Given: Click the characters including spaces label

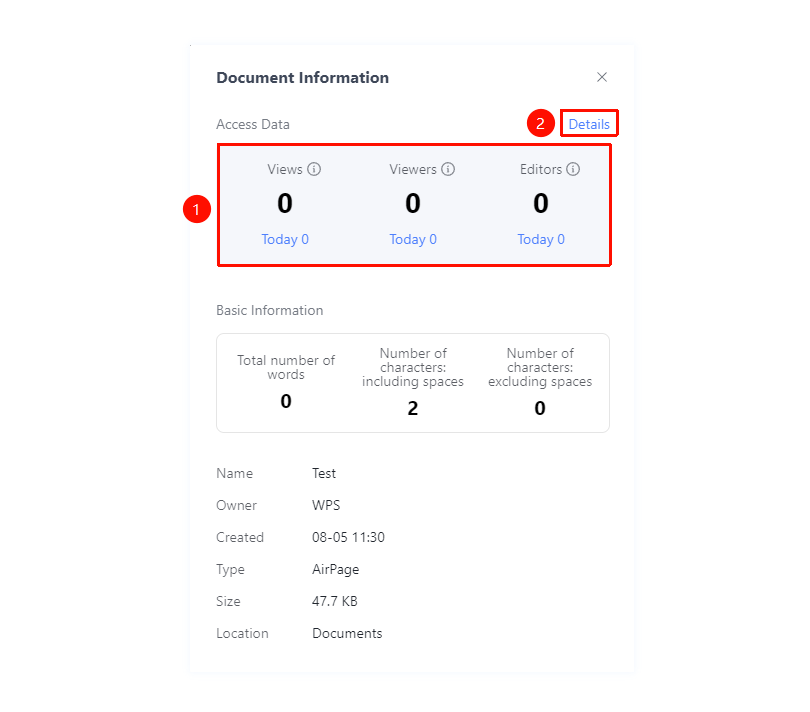Looking at the screenshot, I should 413,367.
